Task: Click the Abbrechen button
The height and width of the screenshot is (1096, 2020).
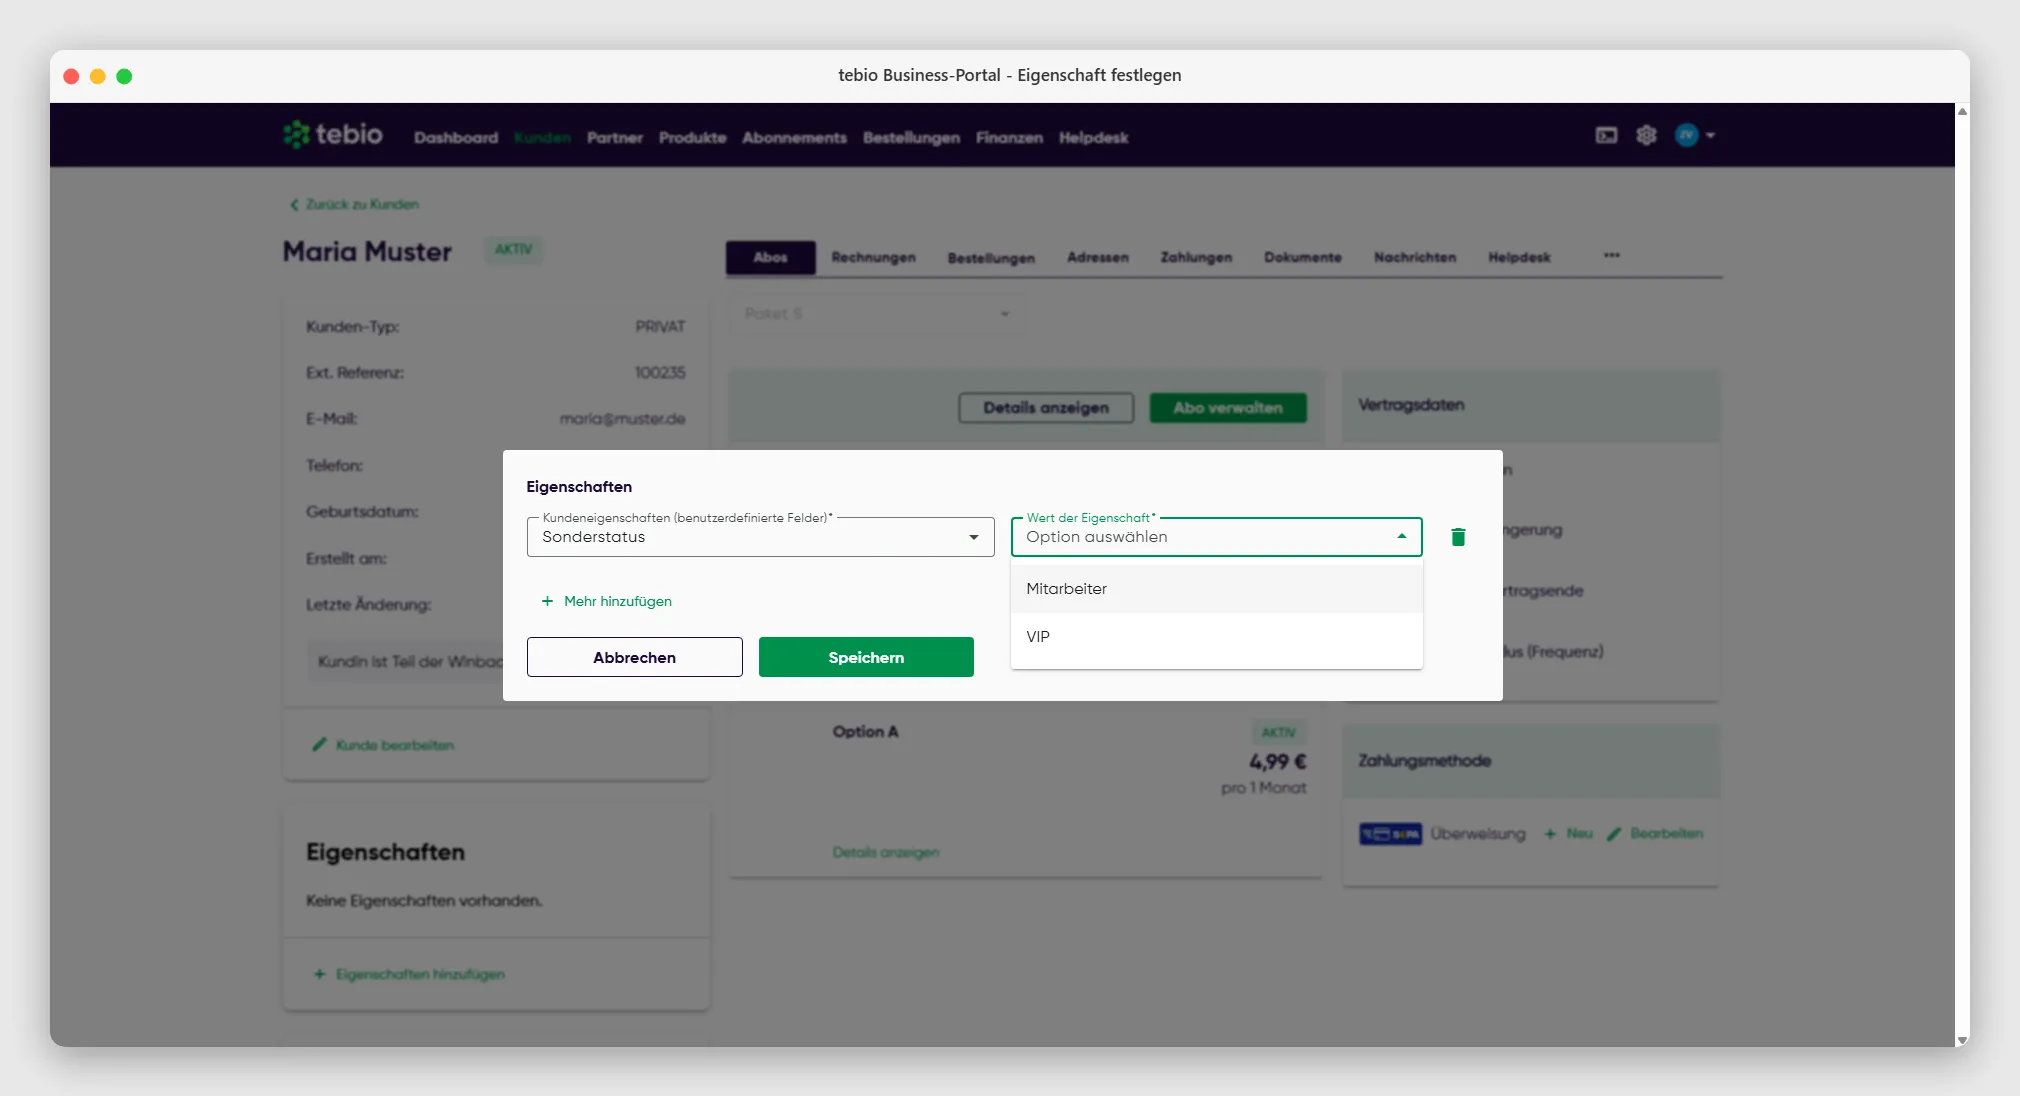Action: (634, 657)
